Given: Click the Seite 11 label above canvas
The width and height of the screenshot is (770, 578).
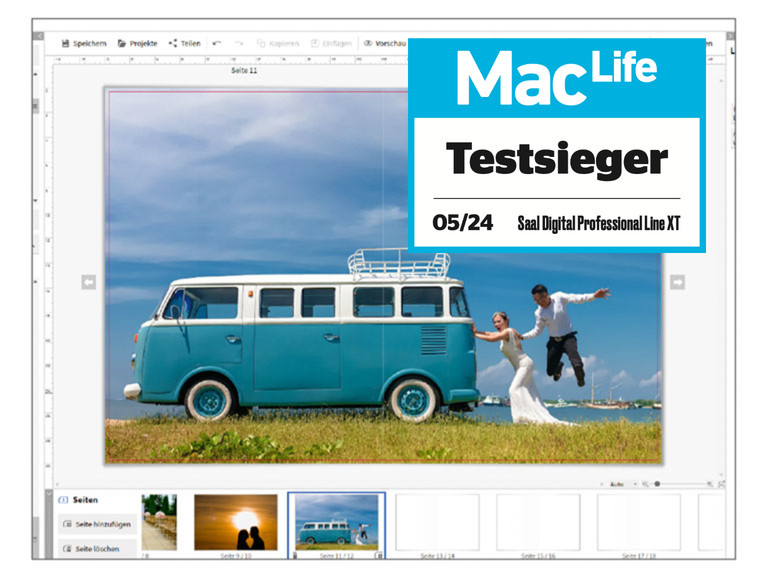Looking at the screenshot, I should (x=244, y=71).
